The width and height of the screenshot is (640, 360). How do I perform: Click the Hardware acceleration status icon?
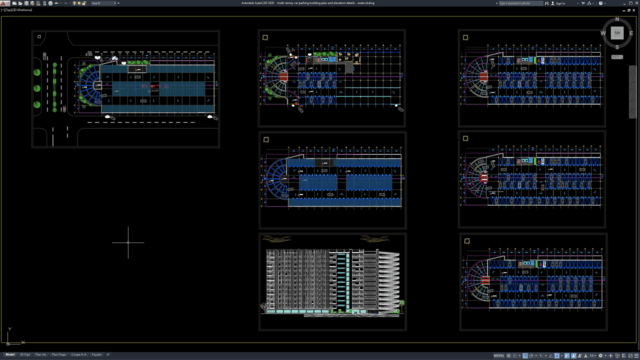pyautogui.click(x=624, y=356)
